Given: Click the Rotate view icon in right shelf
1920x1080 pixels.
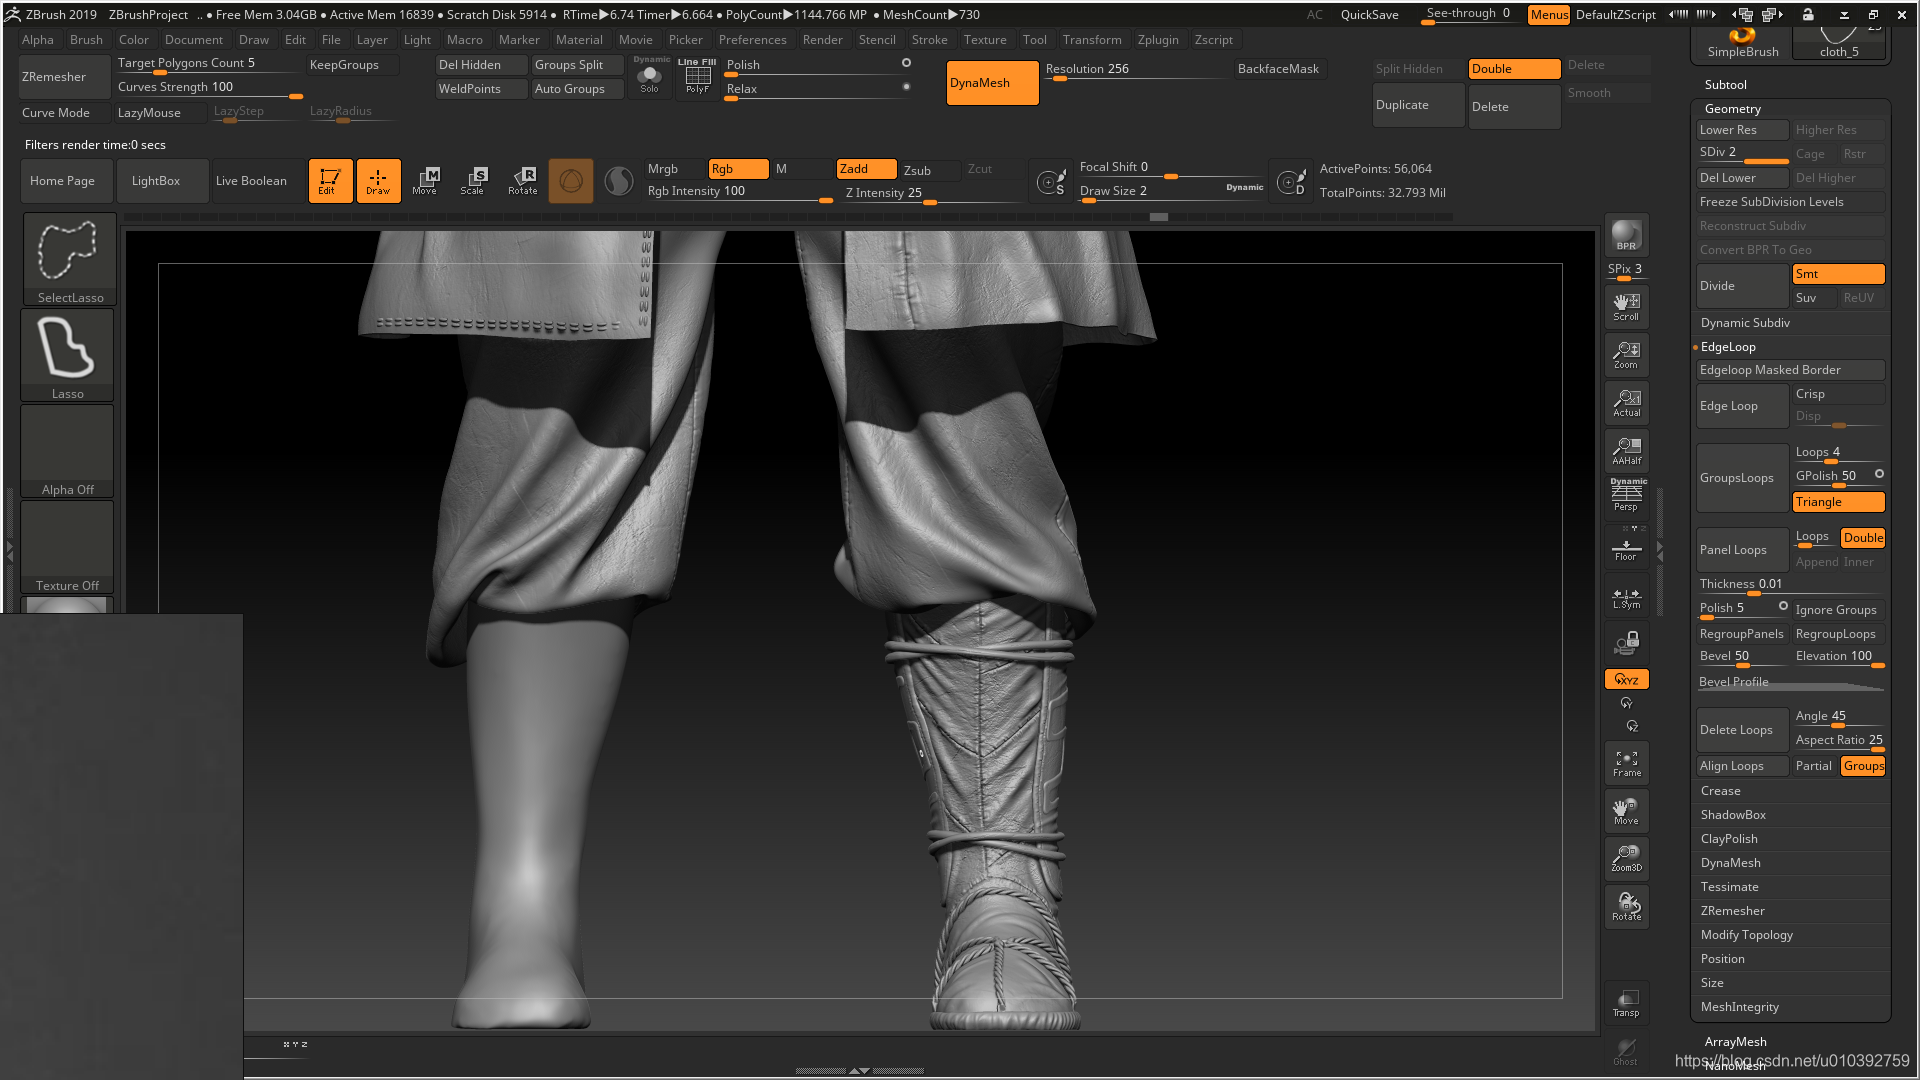Looking at the screenshot, I should [x=1626, y=907].
